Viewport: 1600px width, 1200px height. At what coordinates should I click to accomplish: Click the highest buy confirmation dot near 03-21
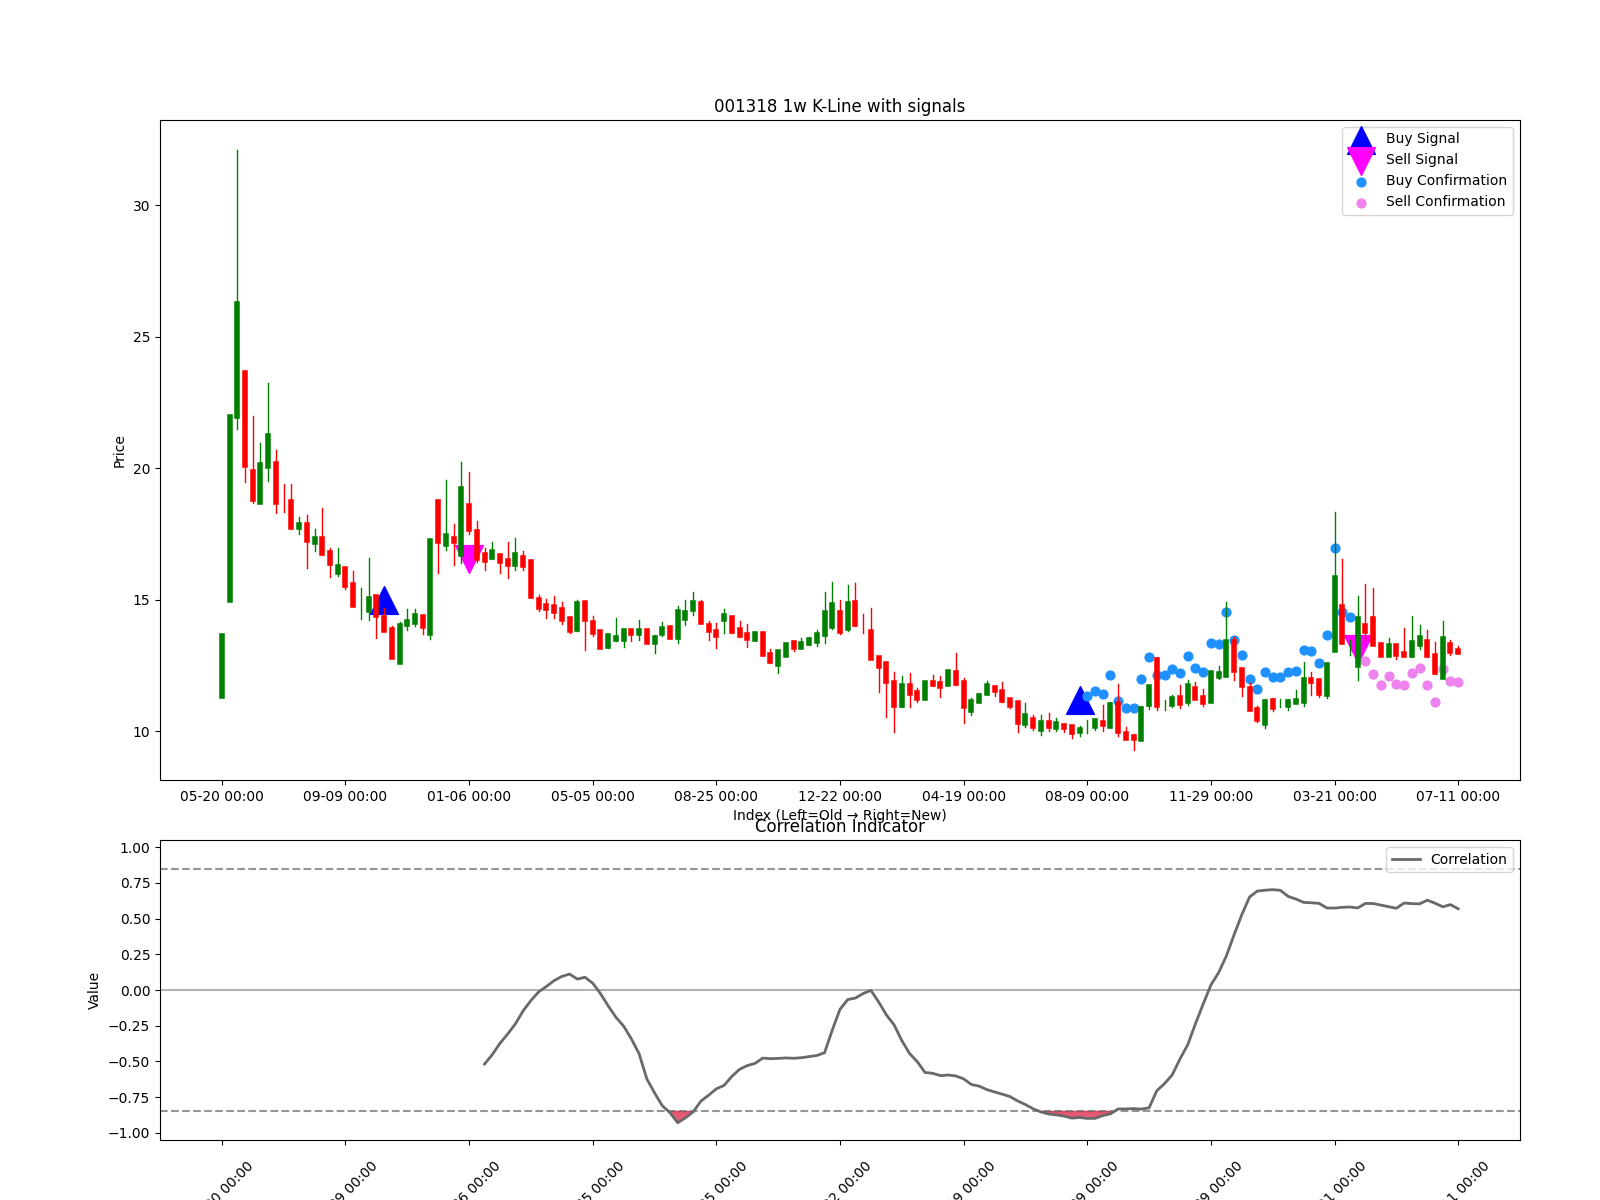1335,548
